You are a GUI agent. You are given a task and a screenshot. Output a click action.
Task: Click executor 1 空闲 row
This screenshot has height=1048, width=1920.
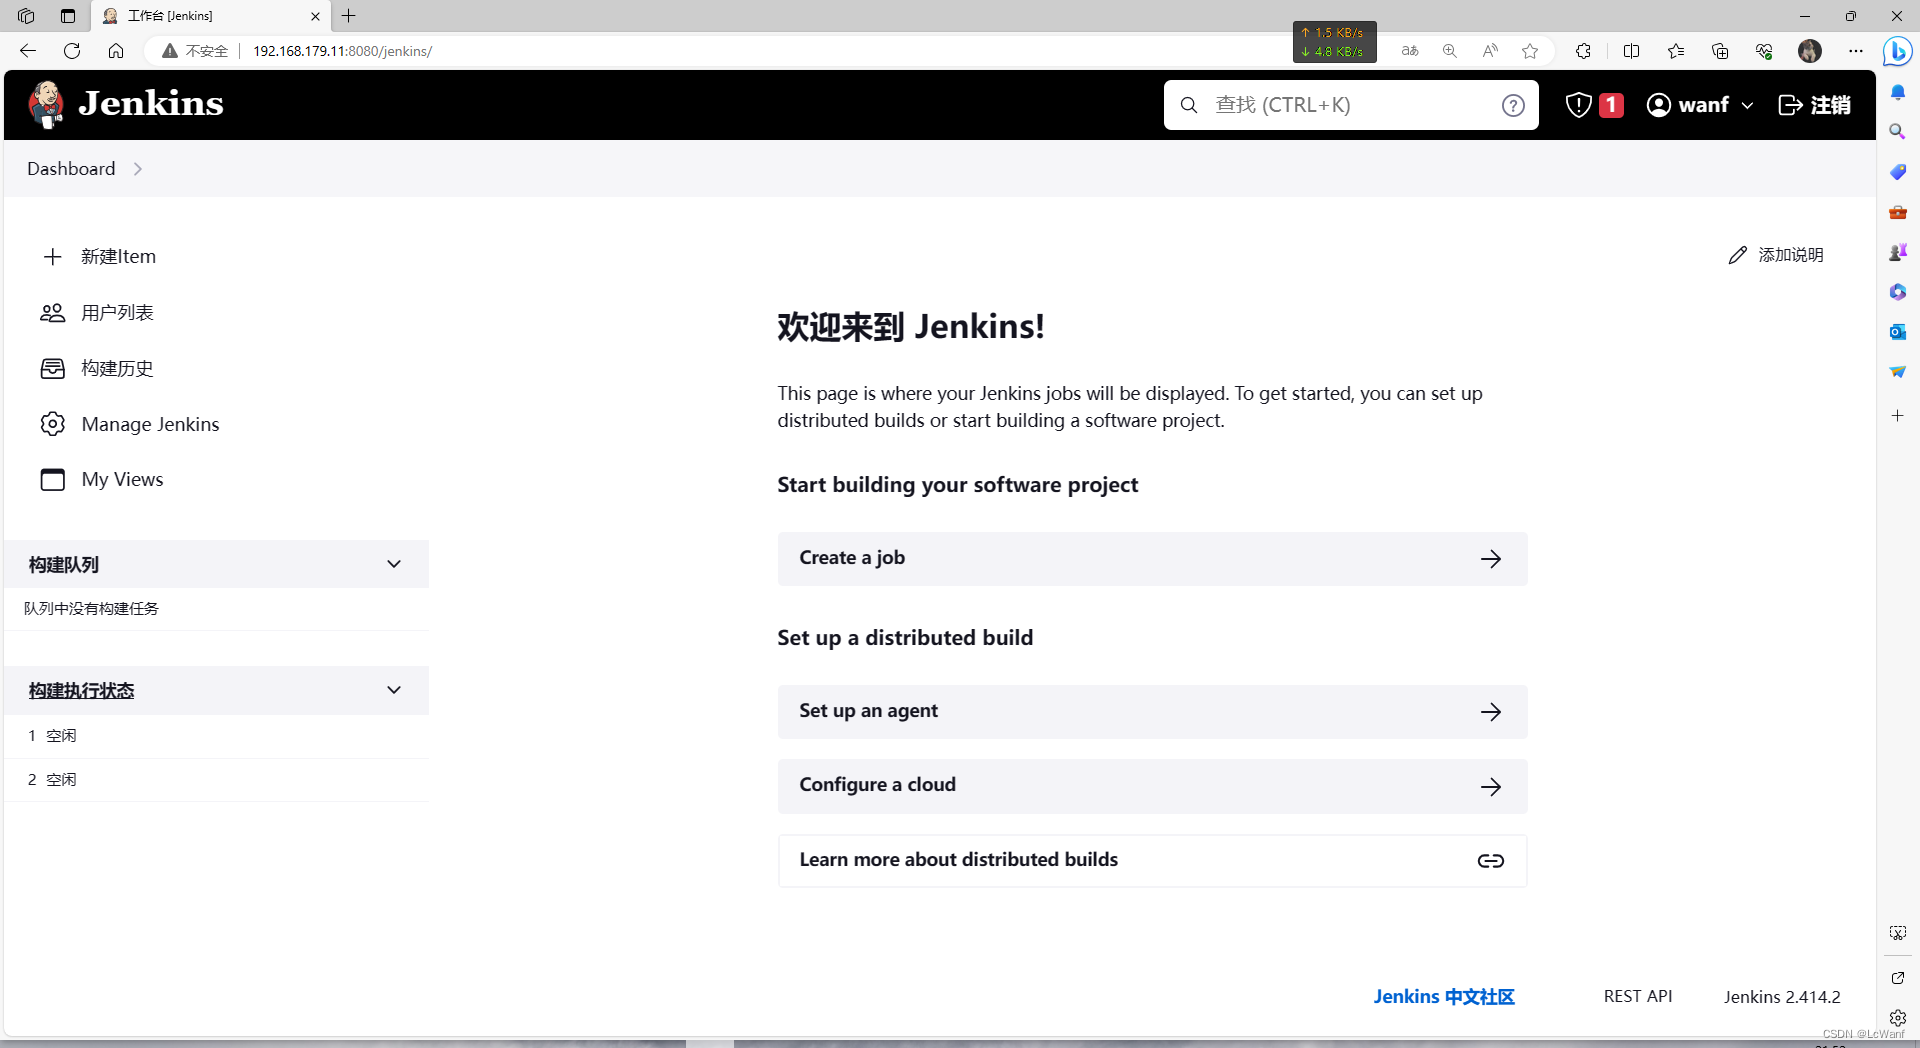coord(216,736)
